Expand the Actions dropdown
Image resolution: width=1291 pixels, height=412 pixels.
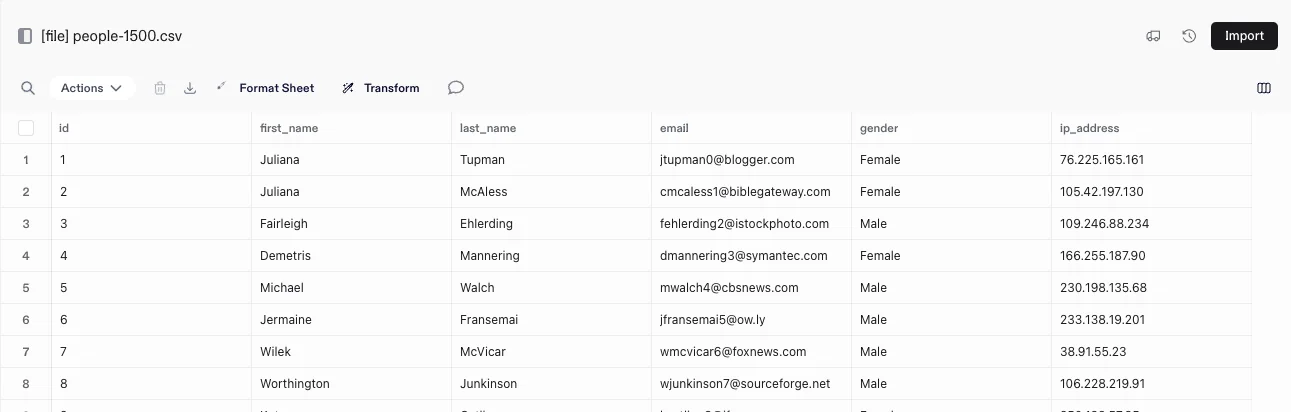click(x=92, y=88)
